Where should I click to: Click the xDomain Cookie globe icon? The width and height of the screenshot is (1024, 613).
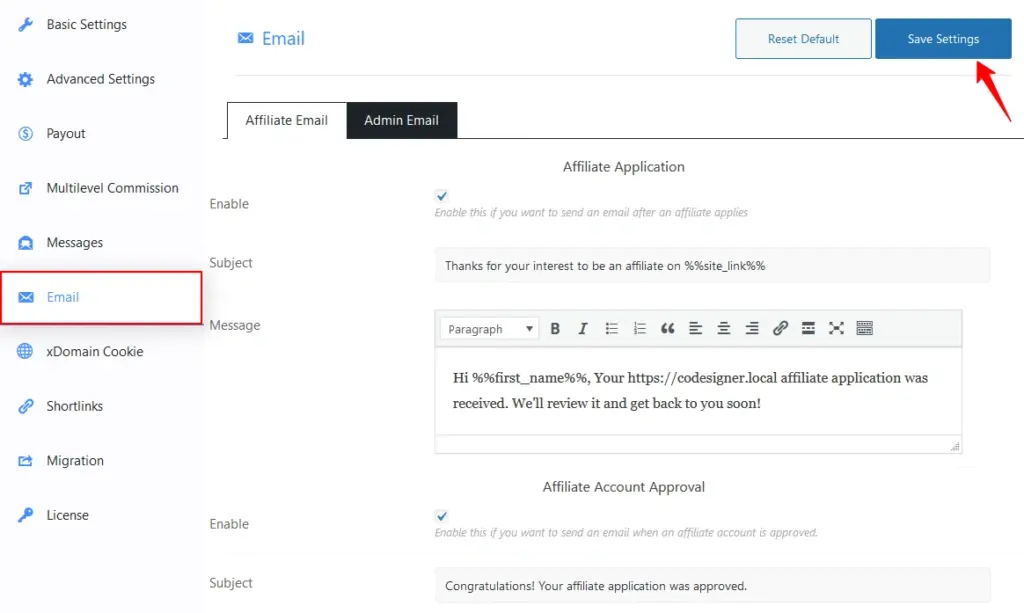tap(25, 351)
